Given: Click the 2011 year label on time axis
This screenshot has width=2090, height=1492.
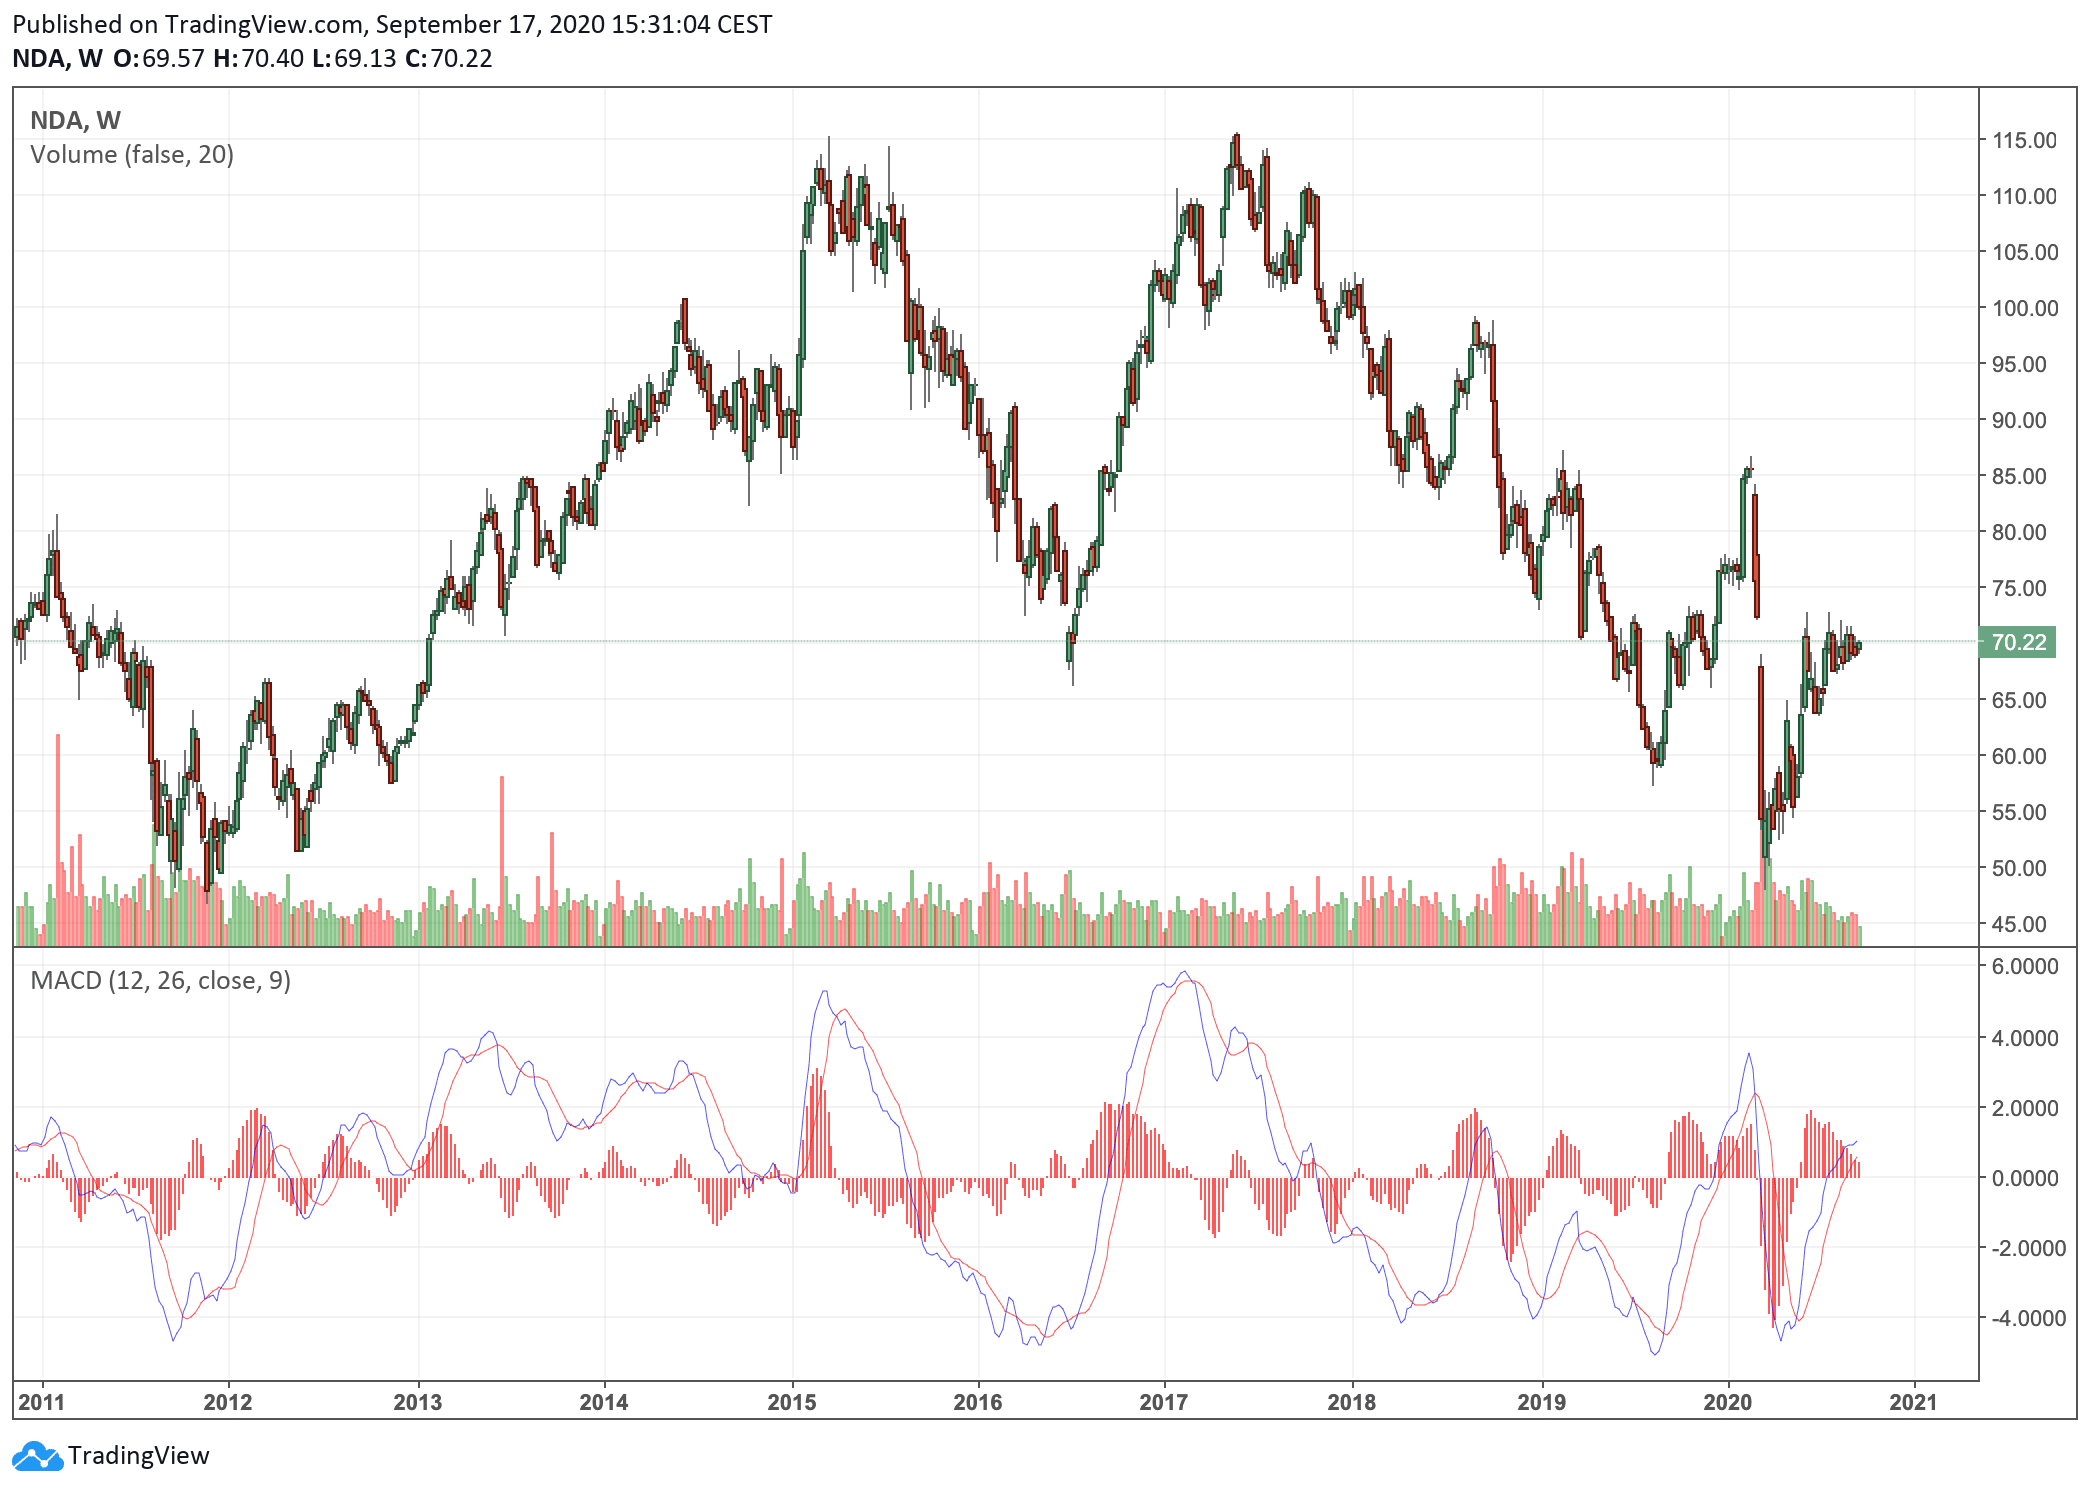Looking at the screenshot, I should [42, 1402].
